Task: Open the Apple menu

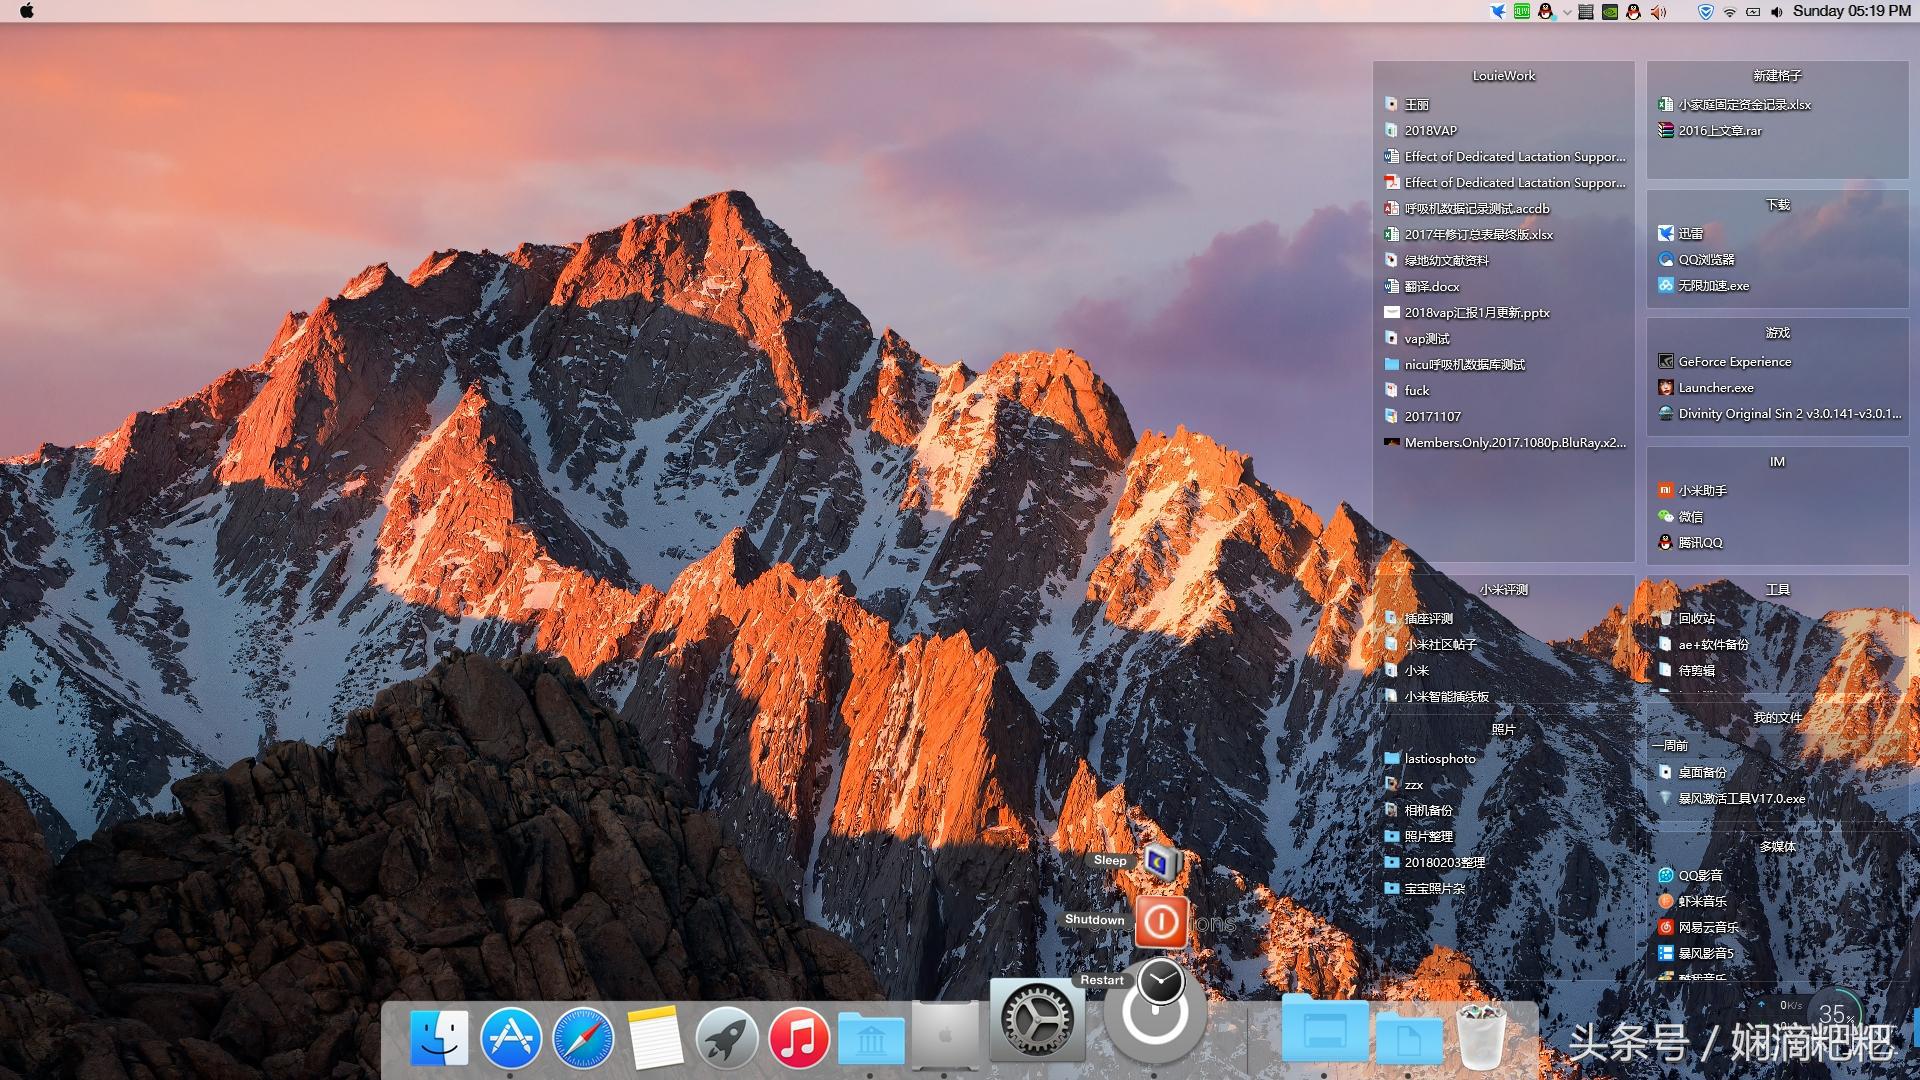Action: pyautogui.click(x=27, y=11)
